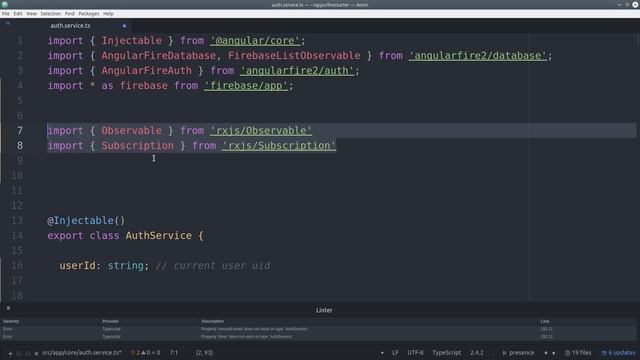
Task: Open the Selection menu
Action: click(x=51, y=13)
